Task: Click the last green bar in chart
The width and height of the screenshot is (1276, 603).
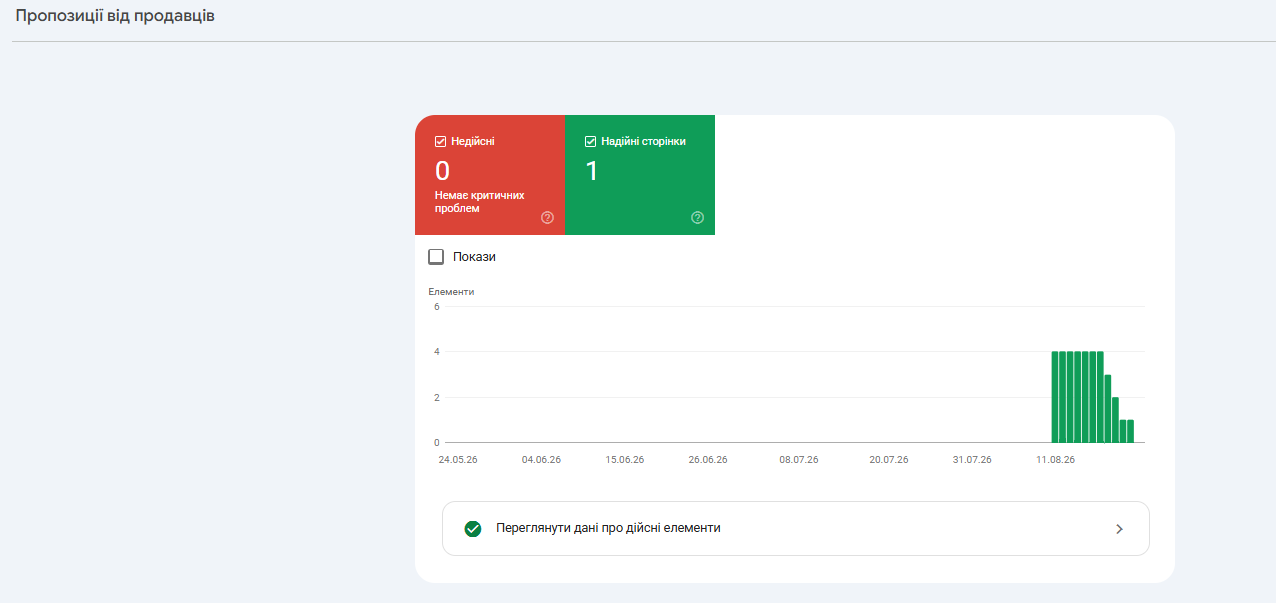Action: (x=1130, y=431)
